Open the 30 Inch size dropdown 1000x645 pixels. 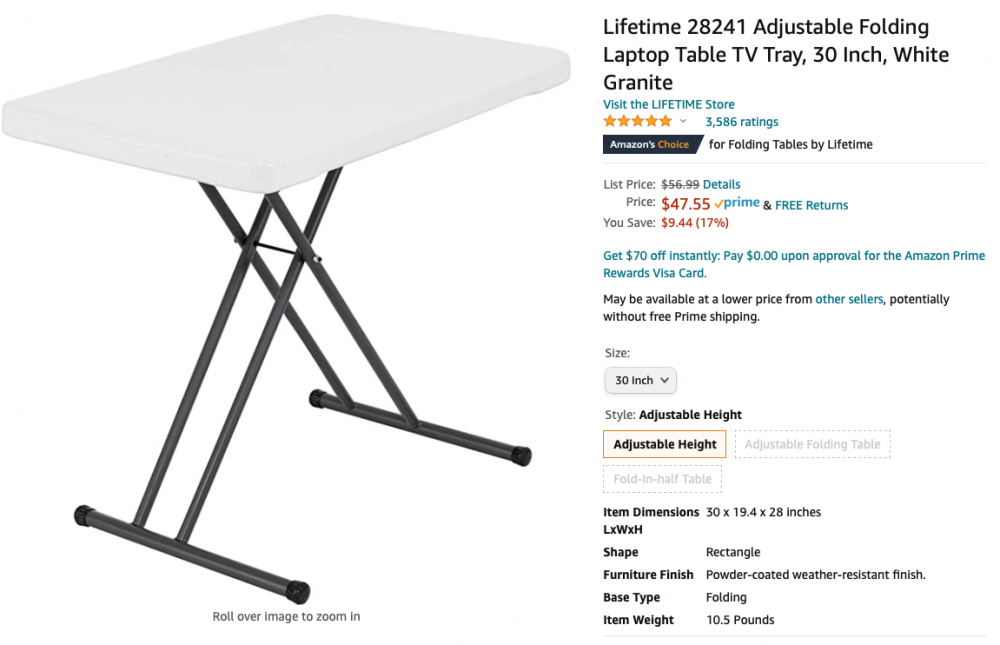pos(641,380)
